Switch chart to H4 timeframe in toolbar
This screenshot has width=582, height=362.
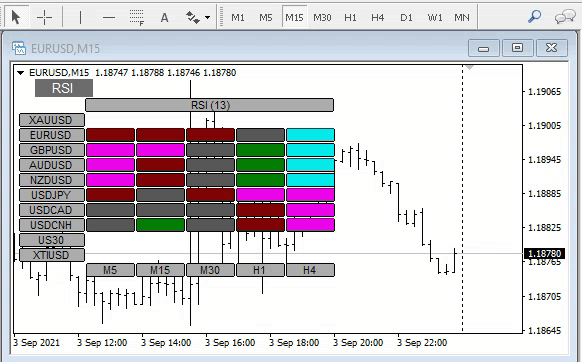coord(377,17)
